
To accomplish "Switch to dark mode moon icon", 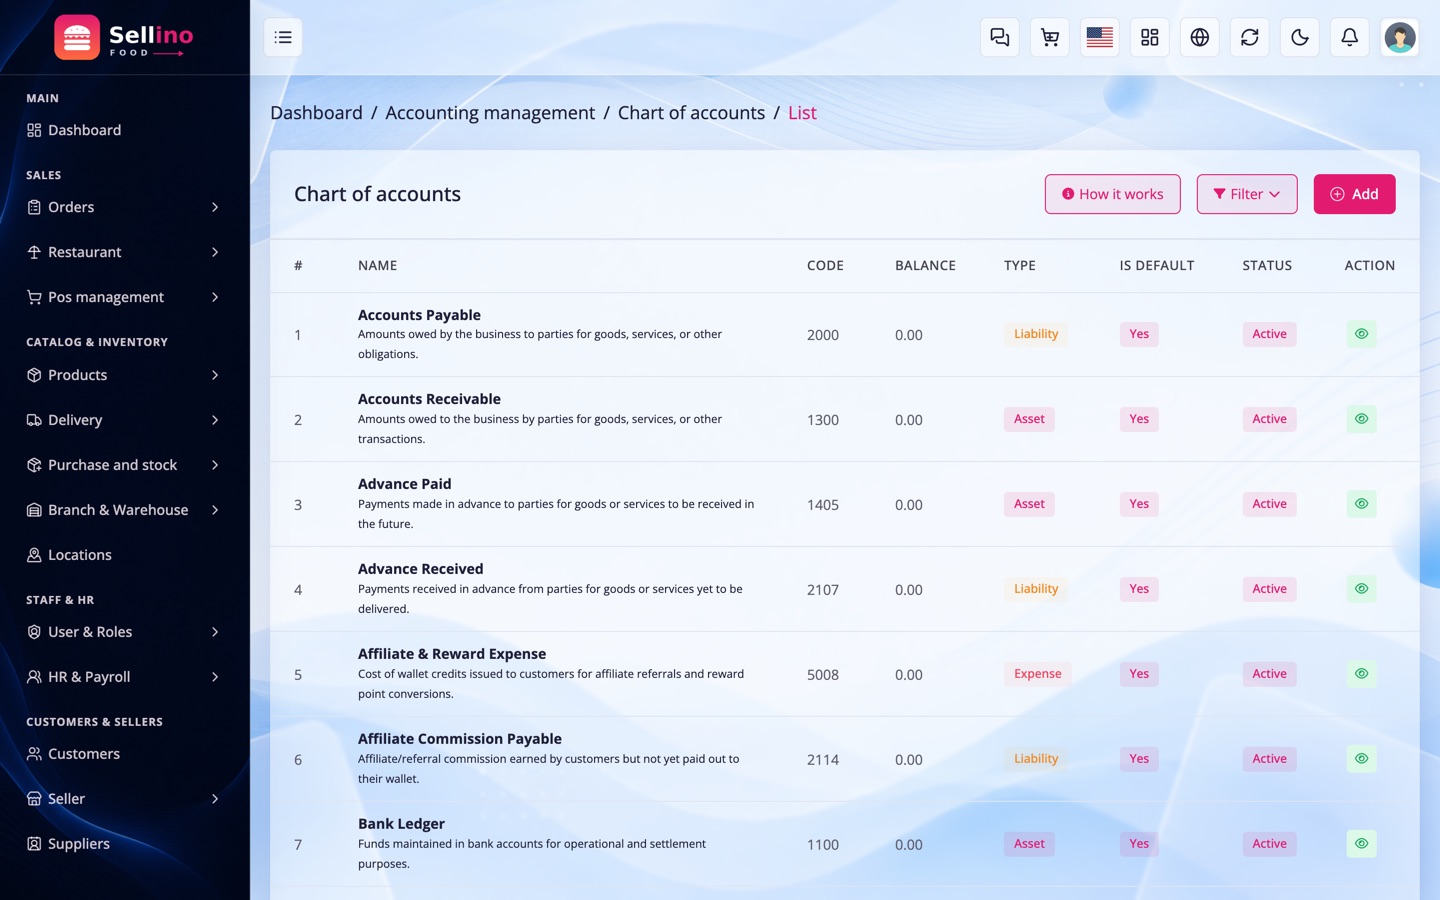I will click(x=1300, y=37).
